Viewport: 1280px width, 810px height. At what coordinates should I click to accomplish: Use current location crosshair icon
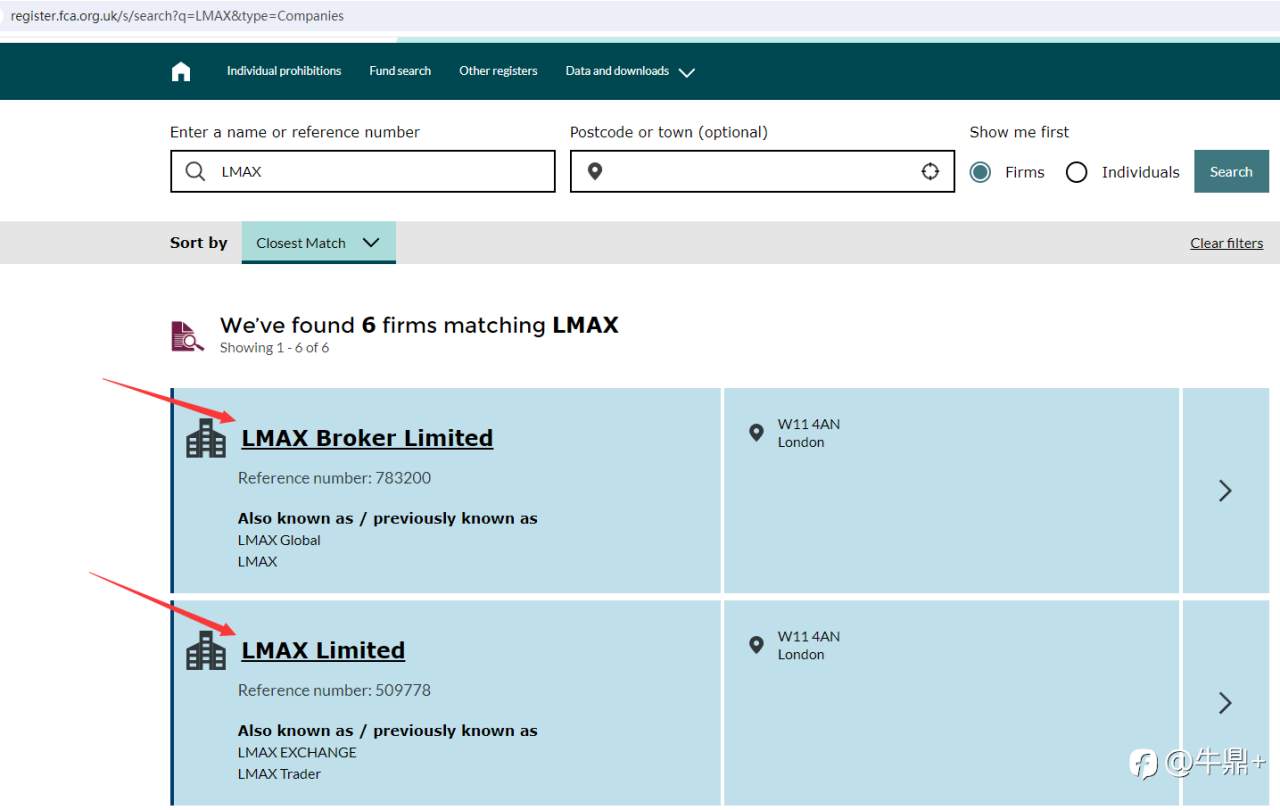tap(930, 171)
